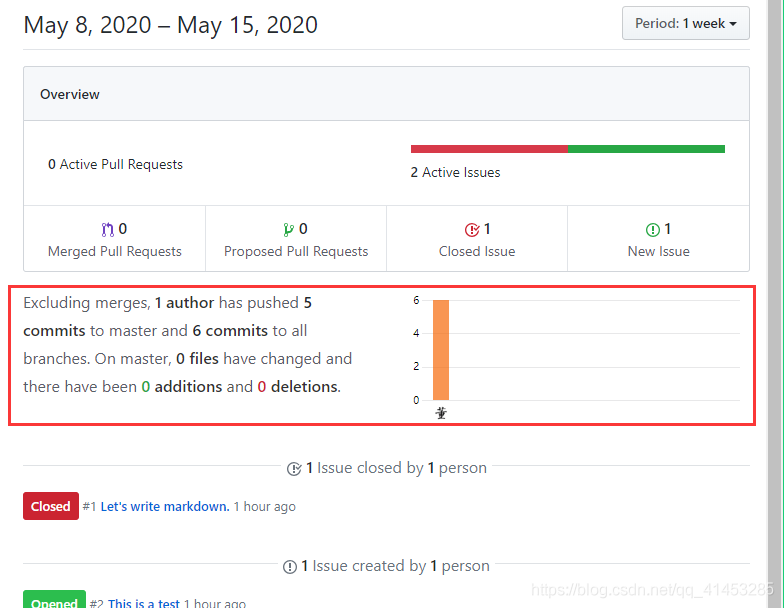The image size is (784, 608).
Task: Click the red Closed status badge
Action: [x=50, y=506]
